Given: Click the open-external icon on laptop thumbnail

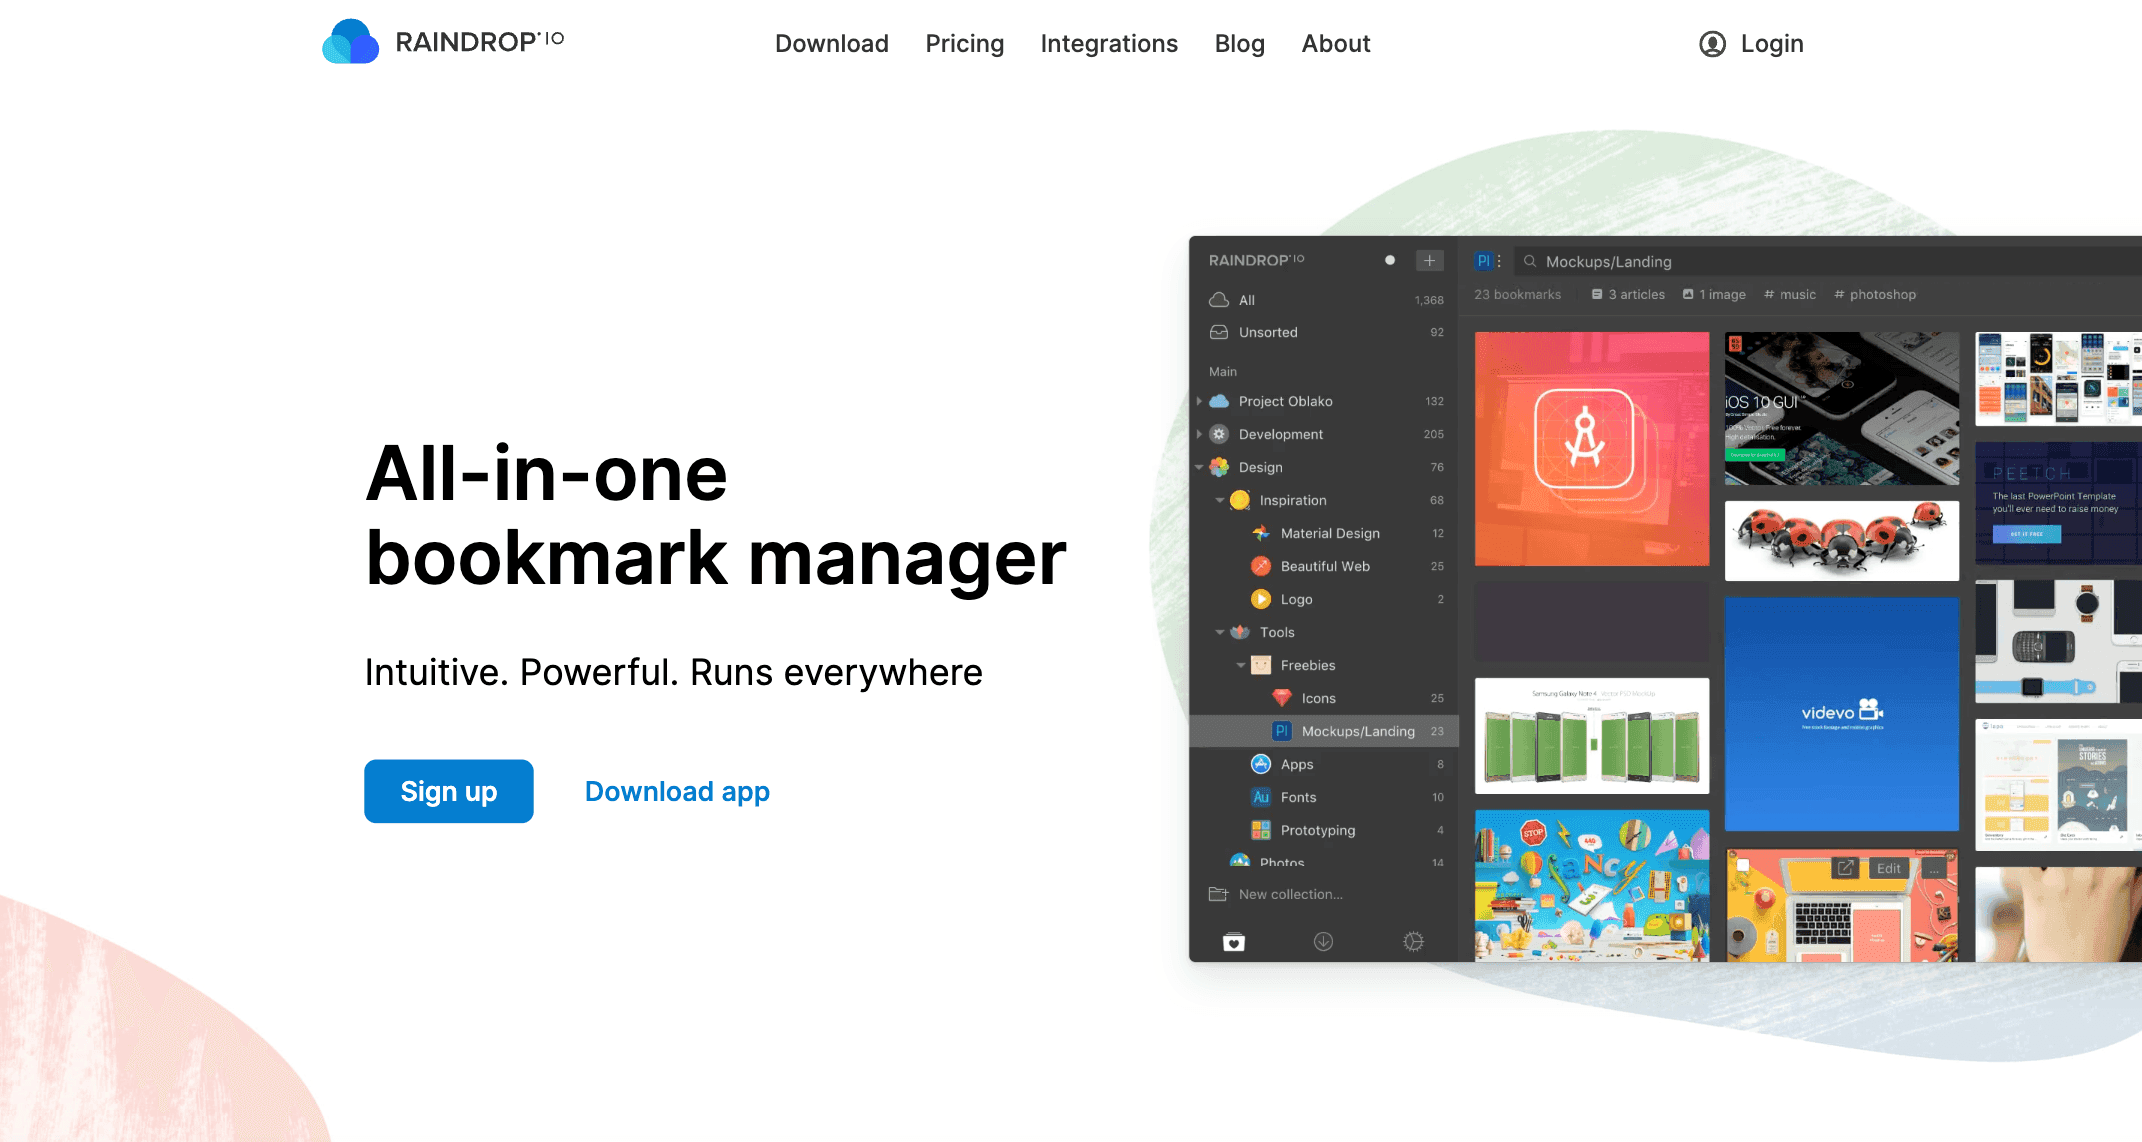Looking at the screenshot, I should pyautogui.click(x=1845, y=868).
